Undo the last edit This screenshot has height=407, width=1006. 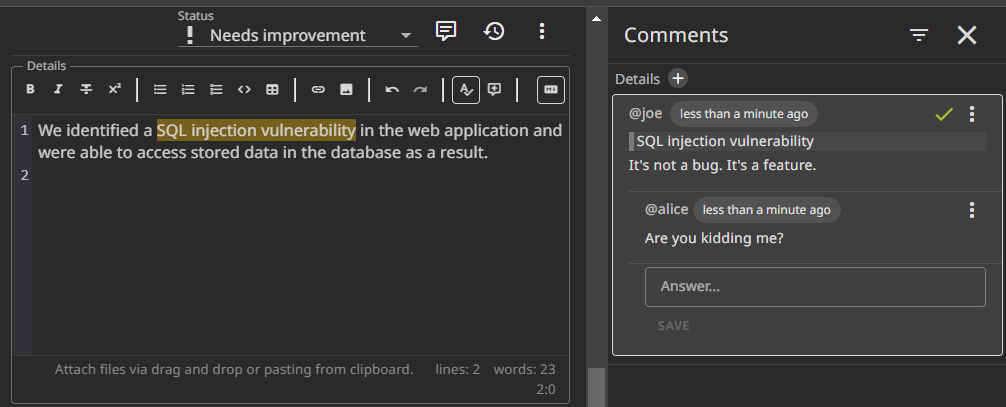(x=392, y=90)
